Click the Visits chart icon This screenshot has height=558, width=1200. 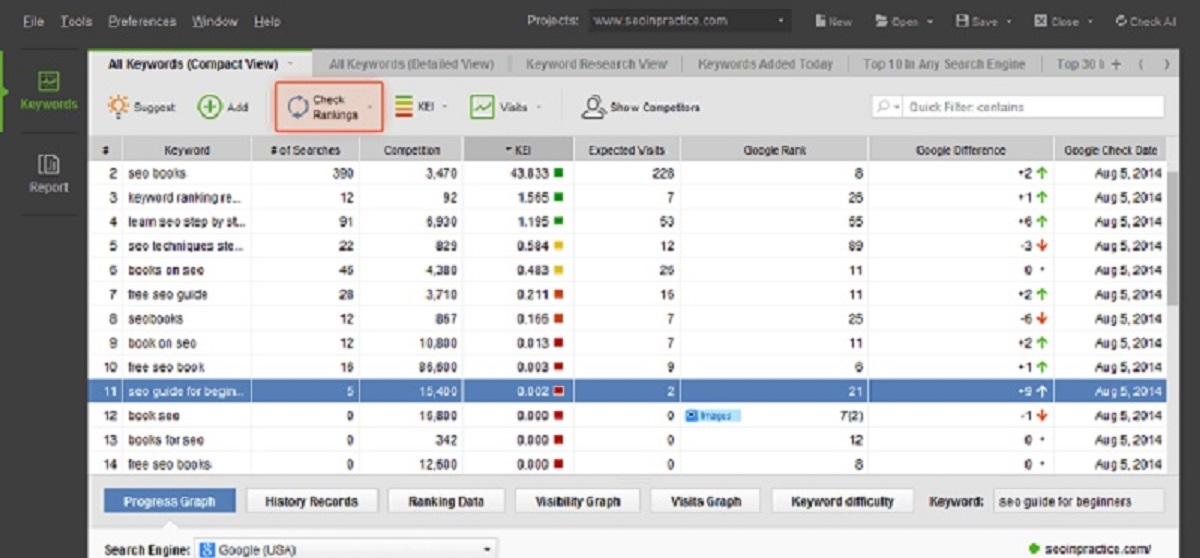tap(483, 107)
